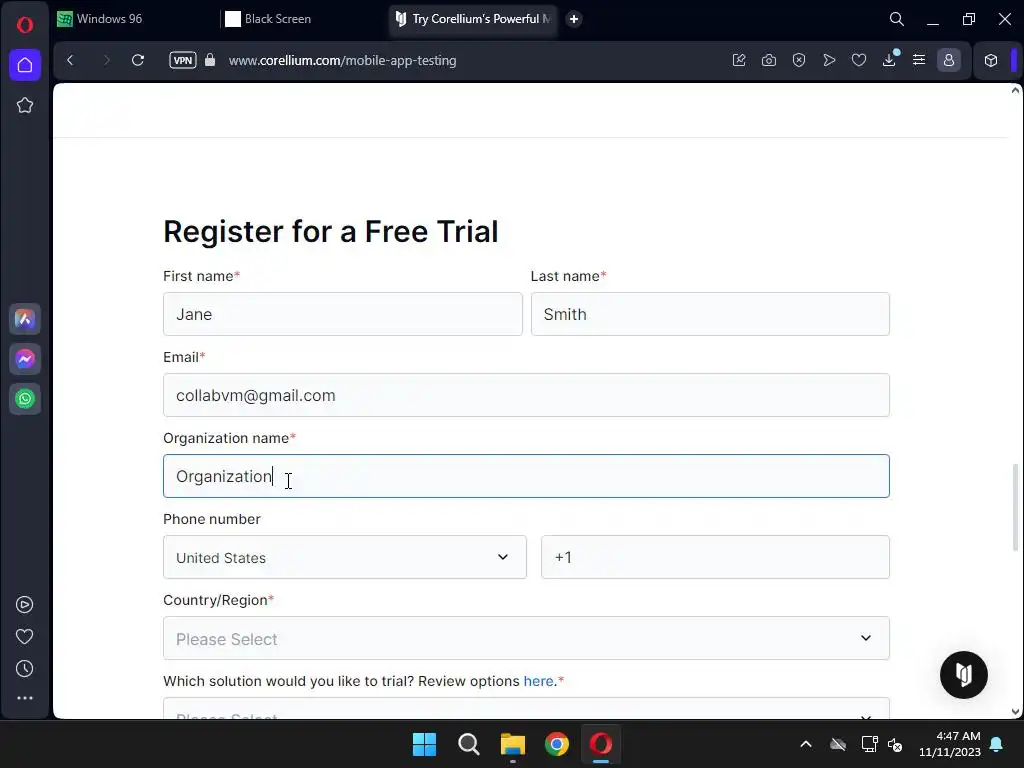This screenshot has height=768, width=1024.
Task: Open the Windows Start menu
Action: point(424,744)
